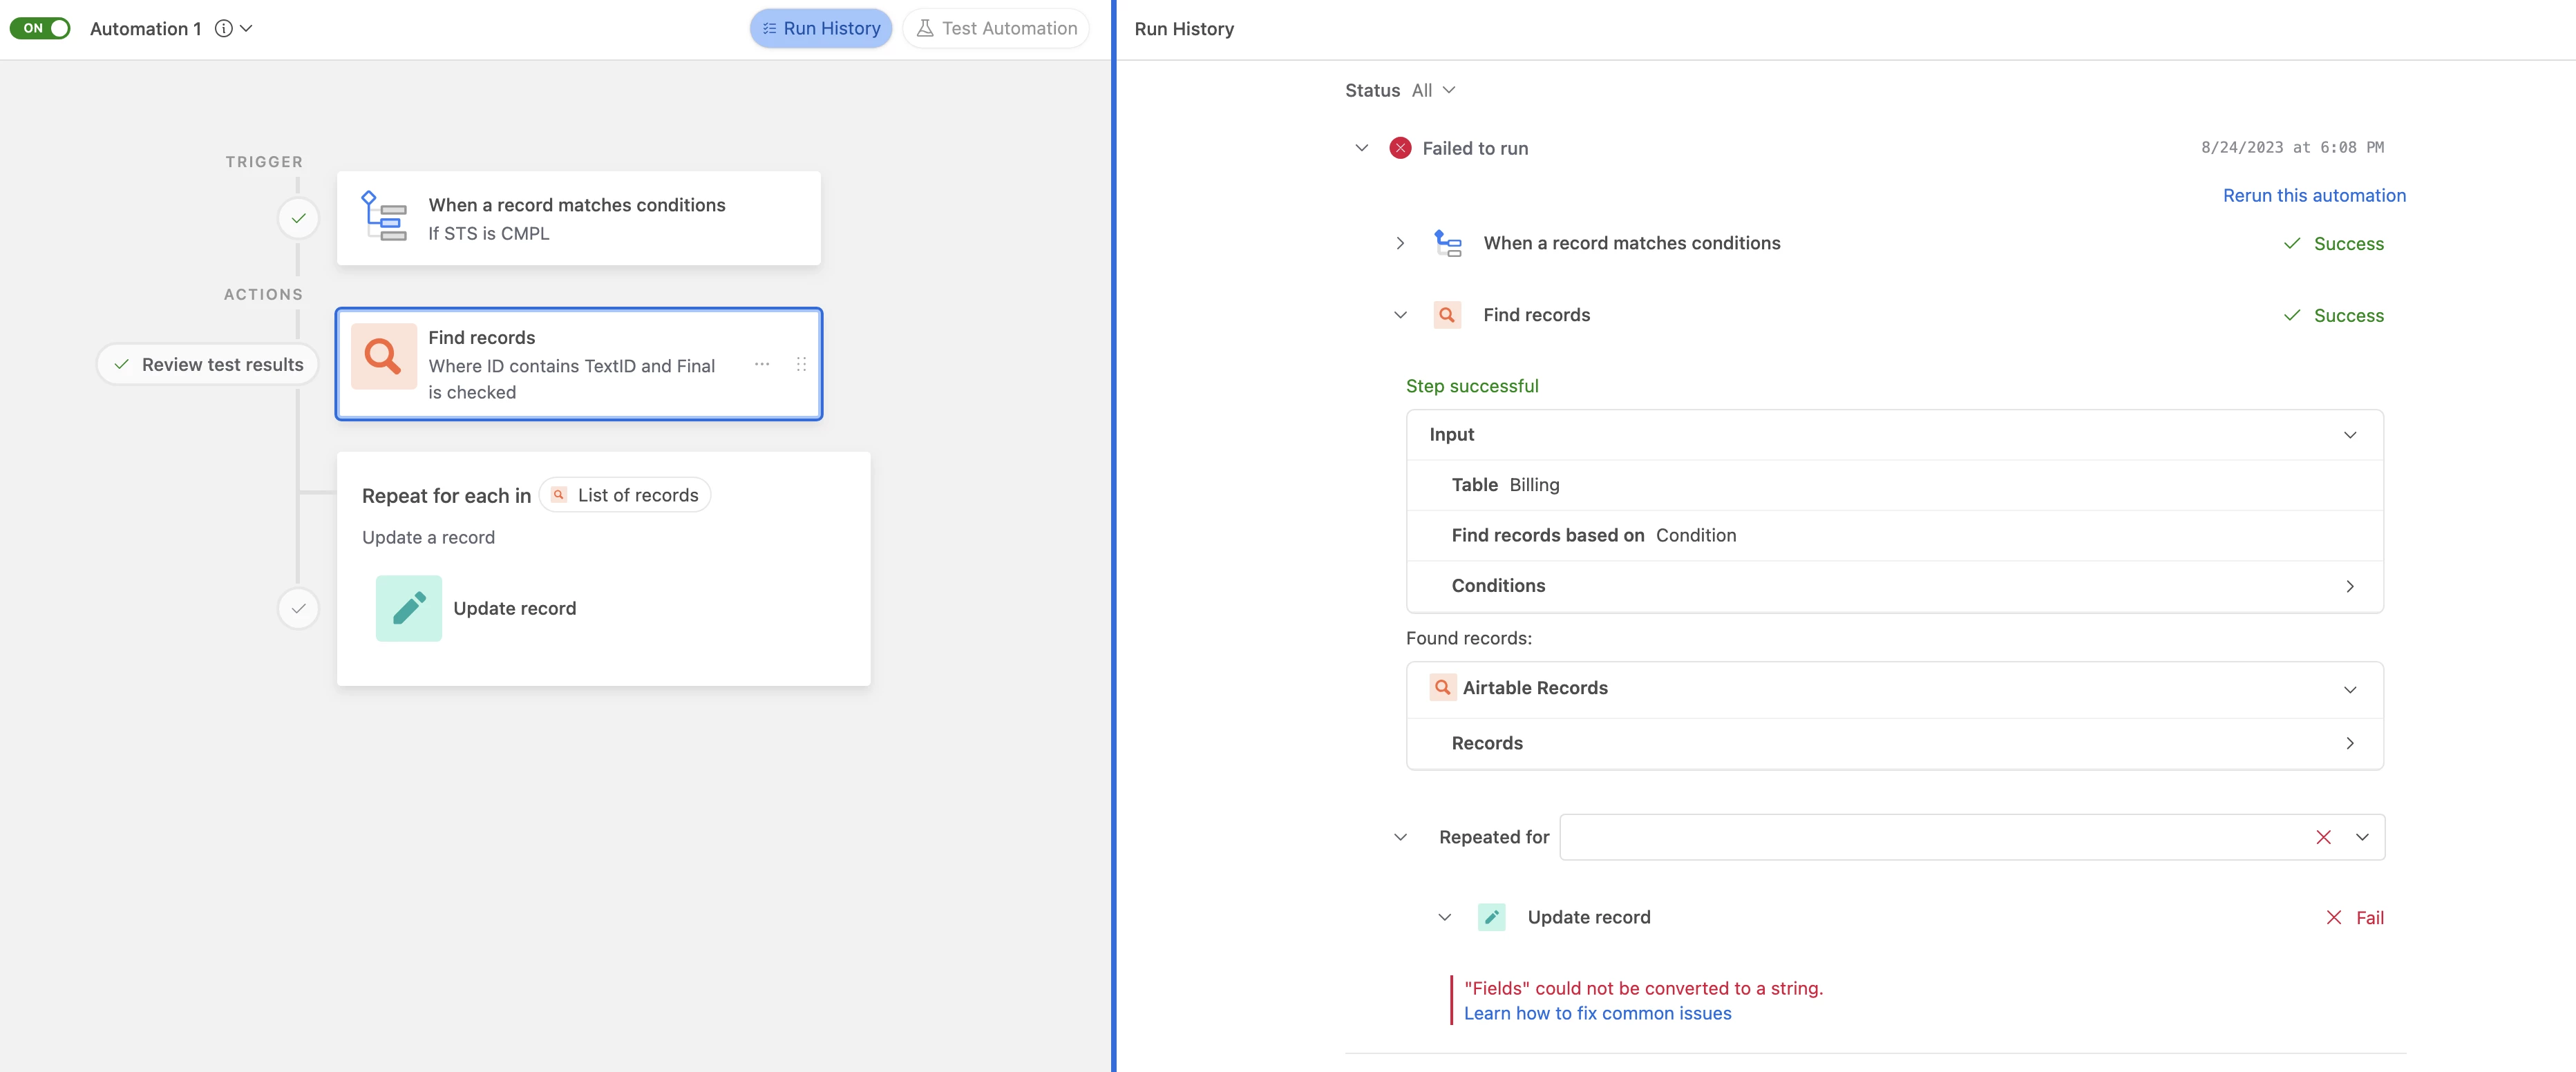Click the trigger checkmark status circle

tap(298, 218)
